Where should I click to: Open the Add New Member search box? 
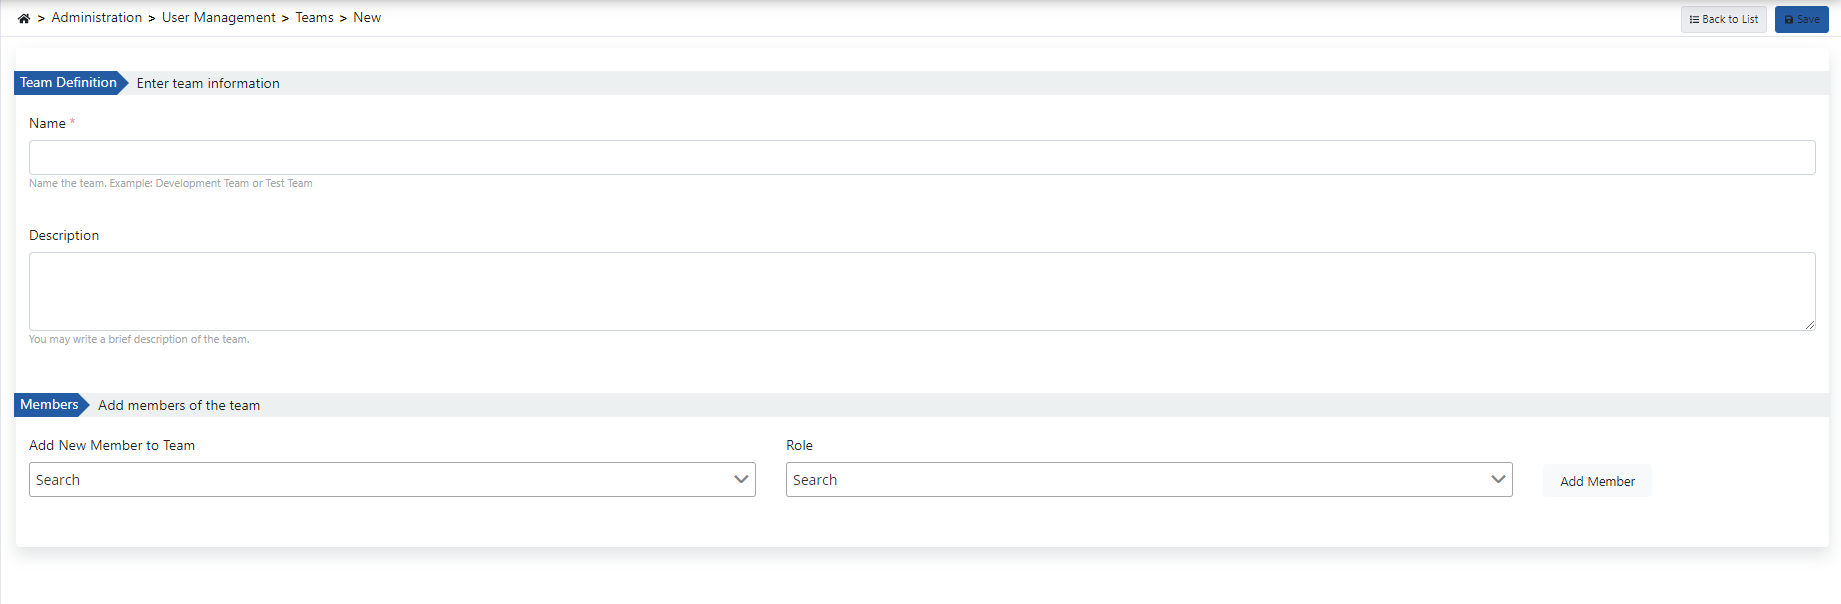380,480
